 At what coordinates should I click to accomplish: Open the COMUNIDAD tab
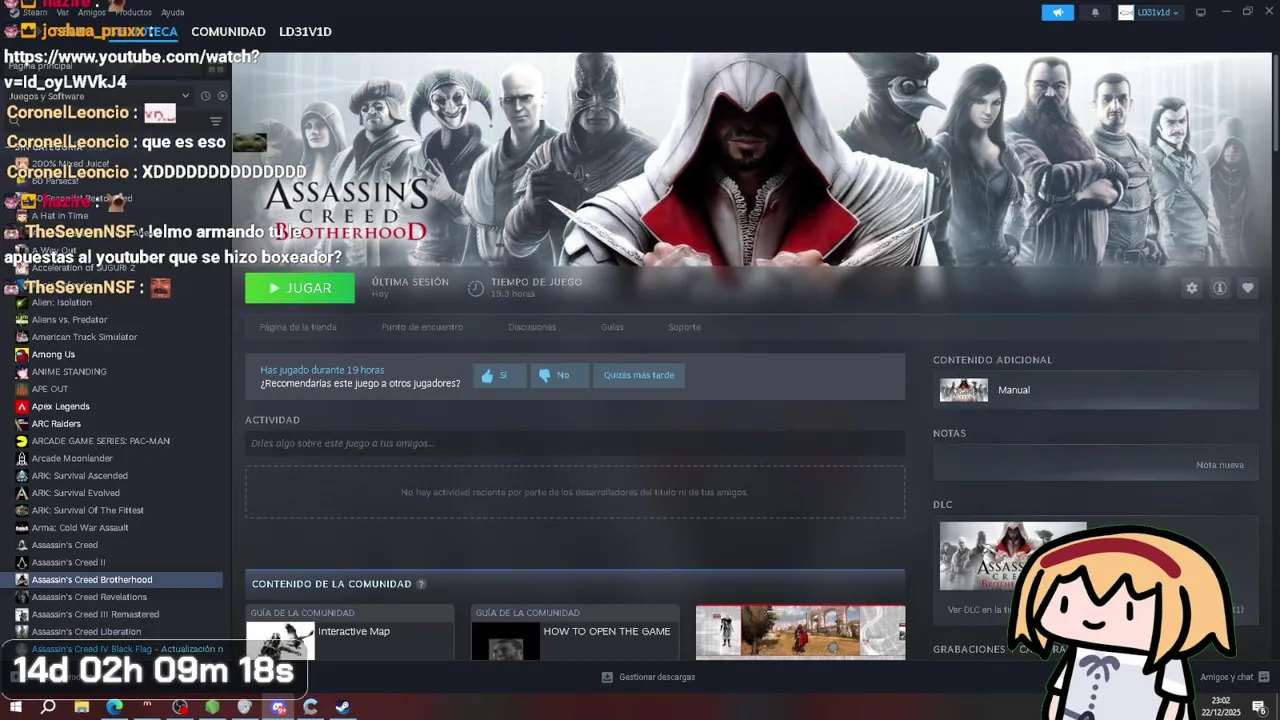[228, 32]
